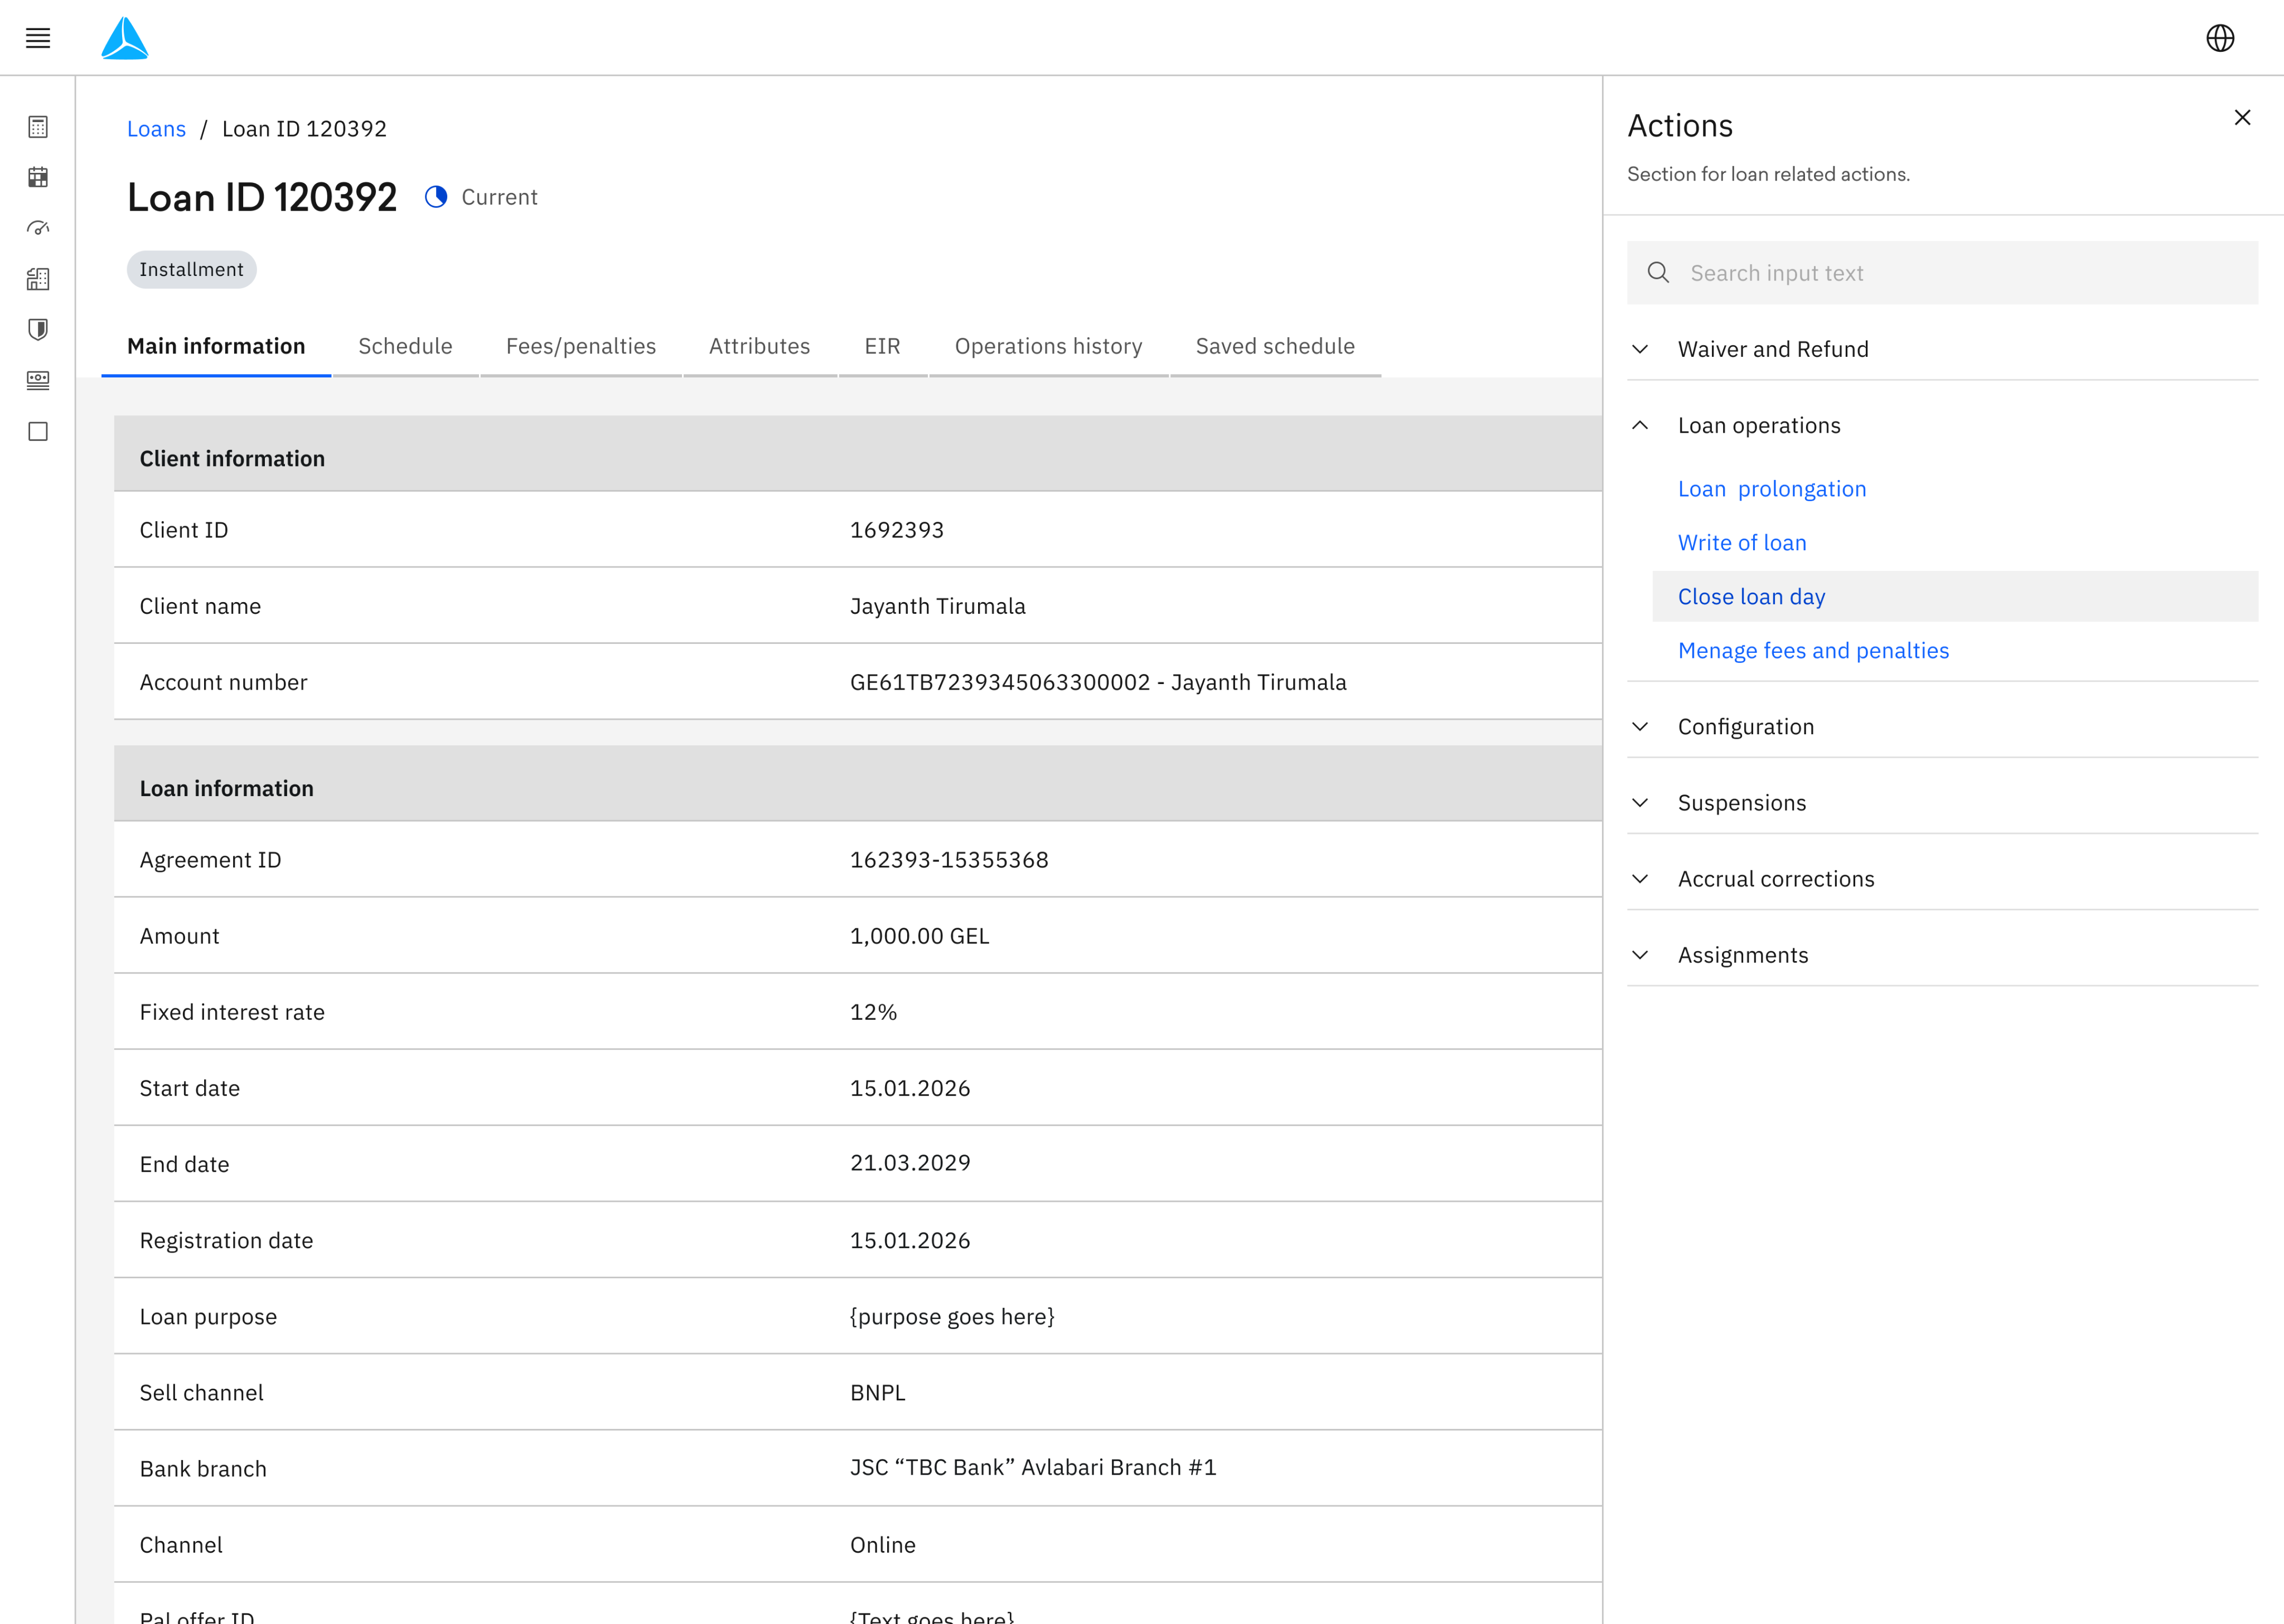Expand the Suspensions section
Image resolution: width=2284 pixels, height=1624 pixels.
[x=1942, y=802]
